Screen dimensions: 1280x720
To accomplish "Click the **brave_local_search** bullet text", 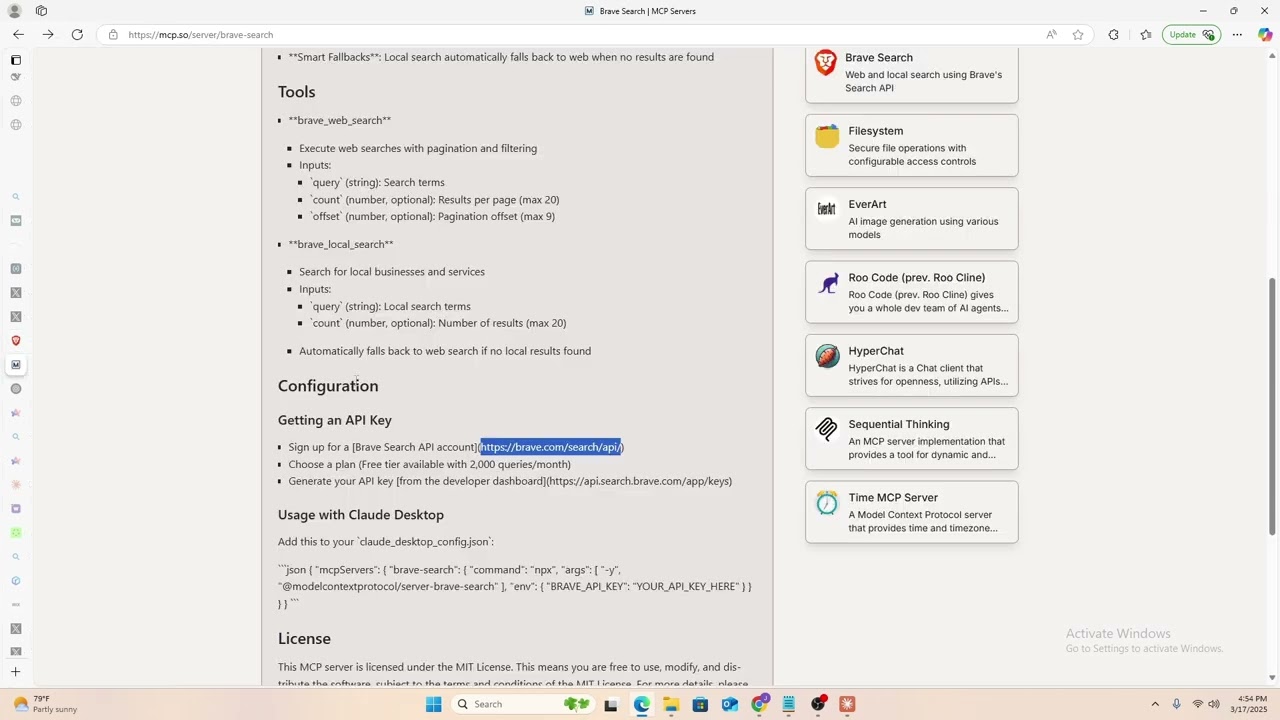I will pos(341,244).
